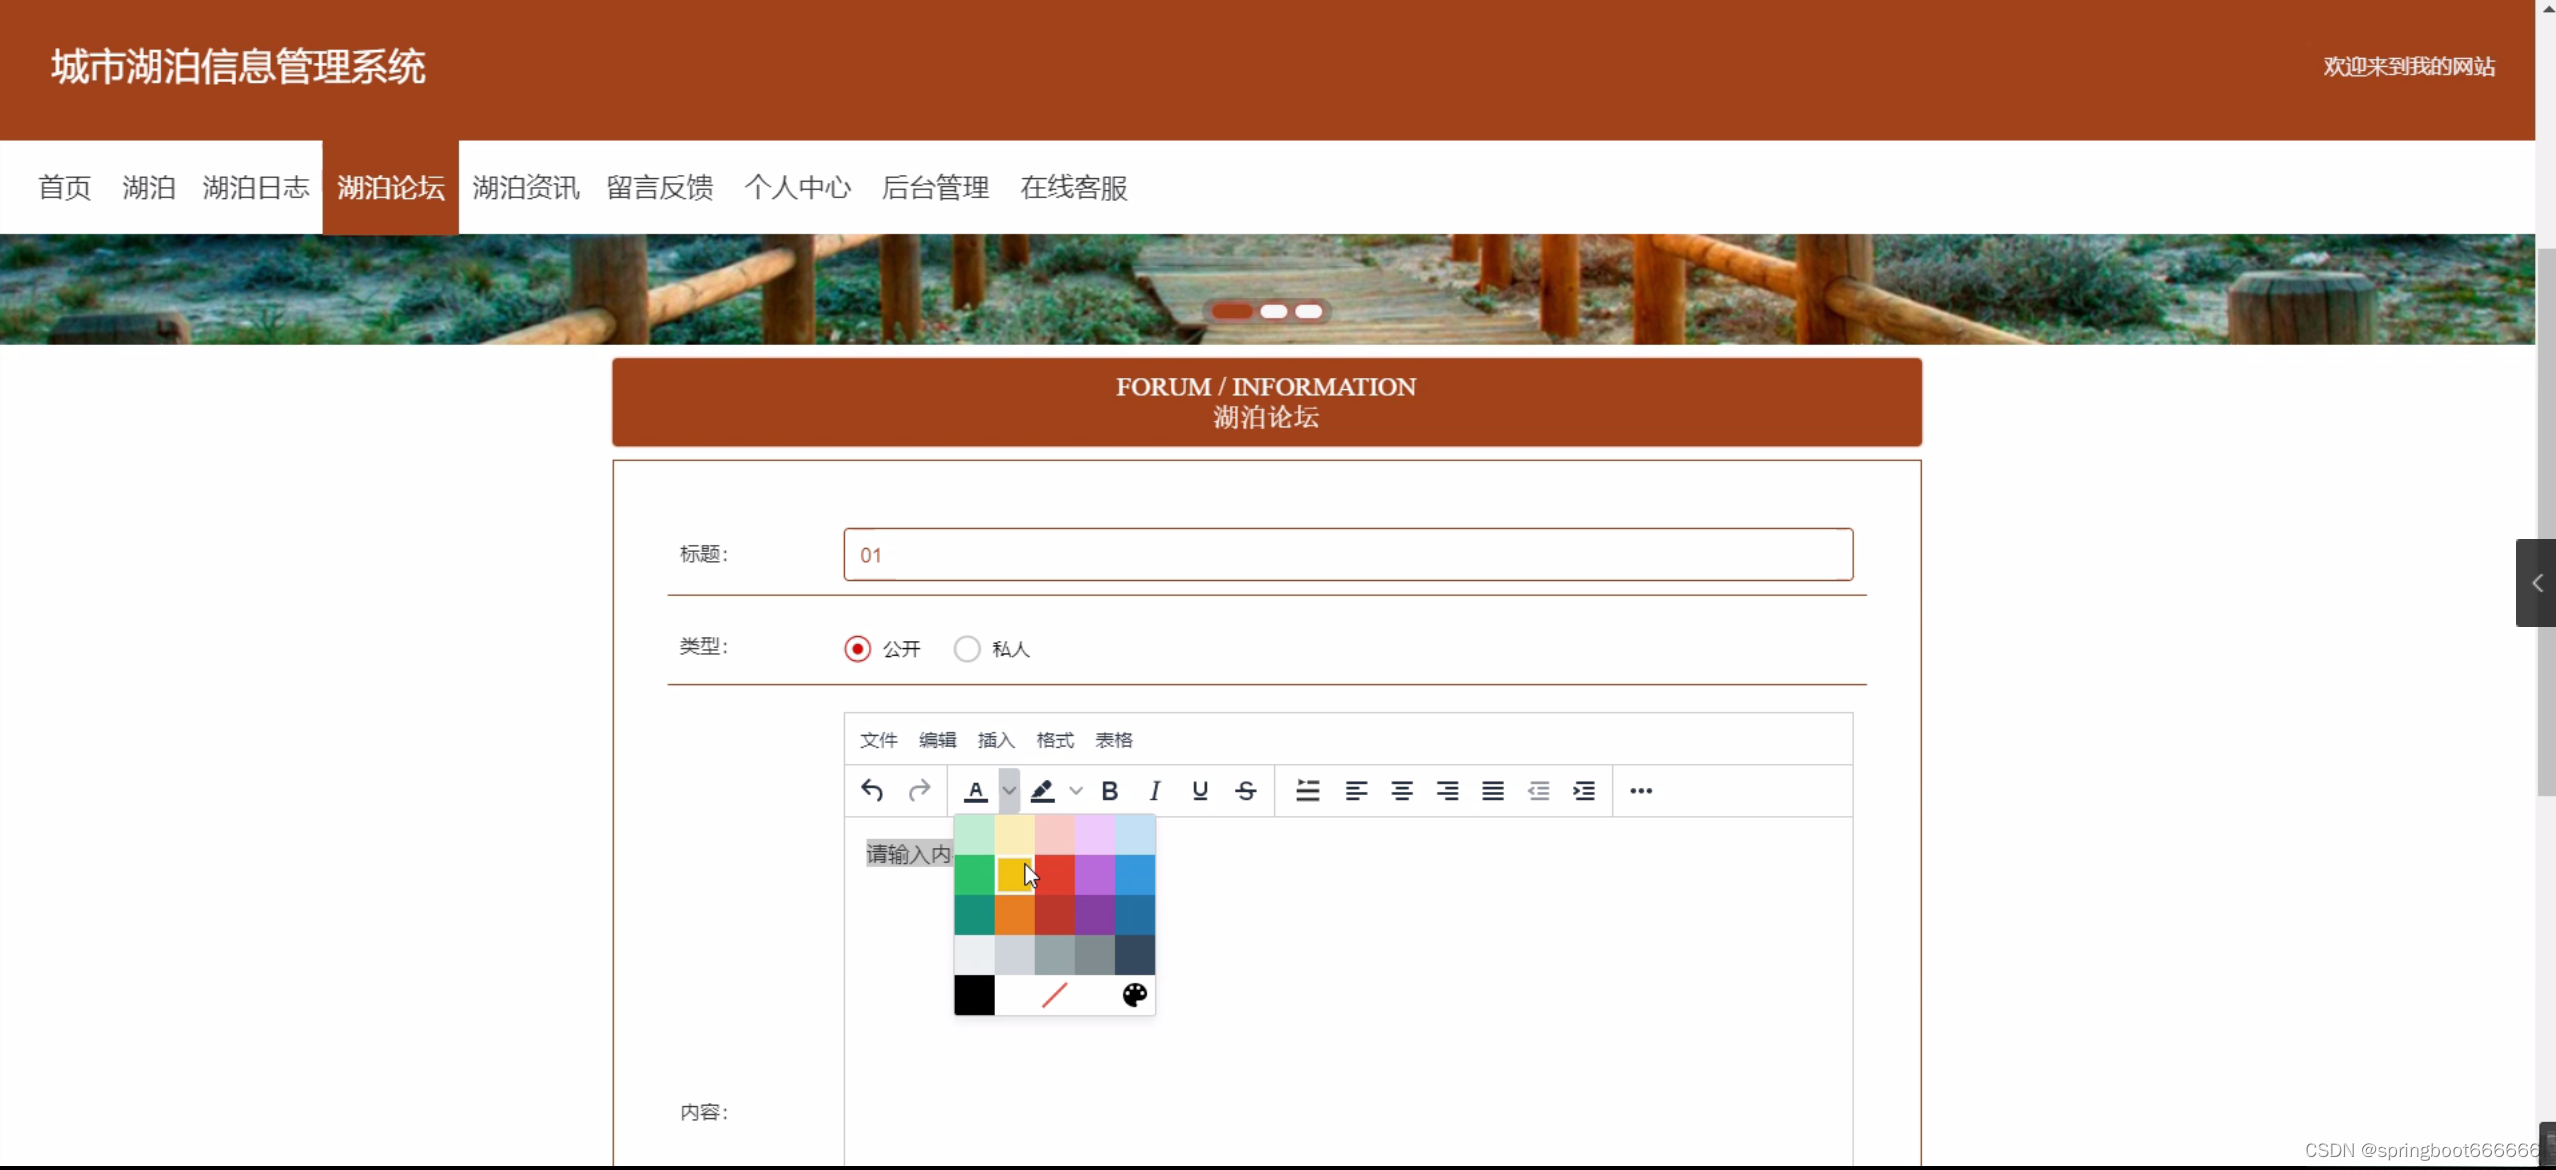This screenshot has height=1170, width=2556.
Task: Increase indent using the toolbar icon
Action: (1583, 791)
